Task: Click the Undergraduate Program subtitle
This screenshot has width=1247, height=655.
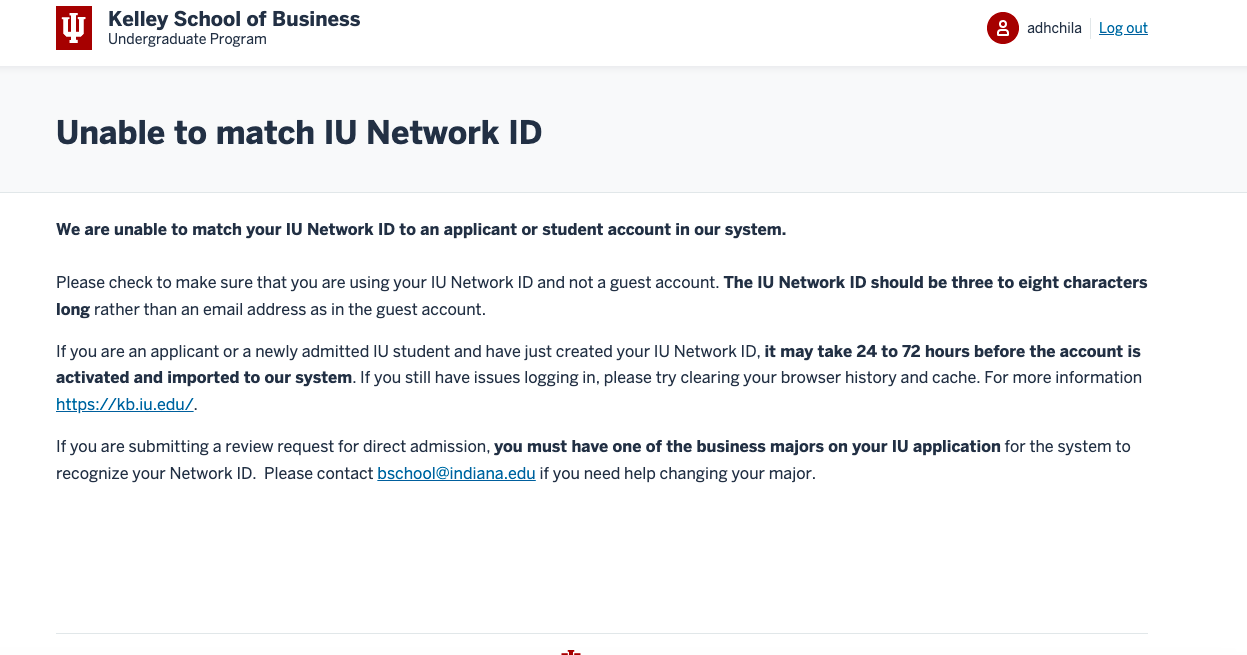Action: (x=187, y=40)
